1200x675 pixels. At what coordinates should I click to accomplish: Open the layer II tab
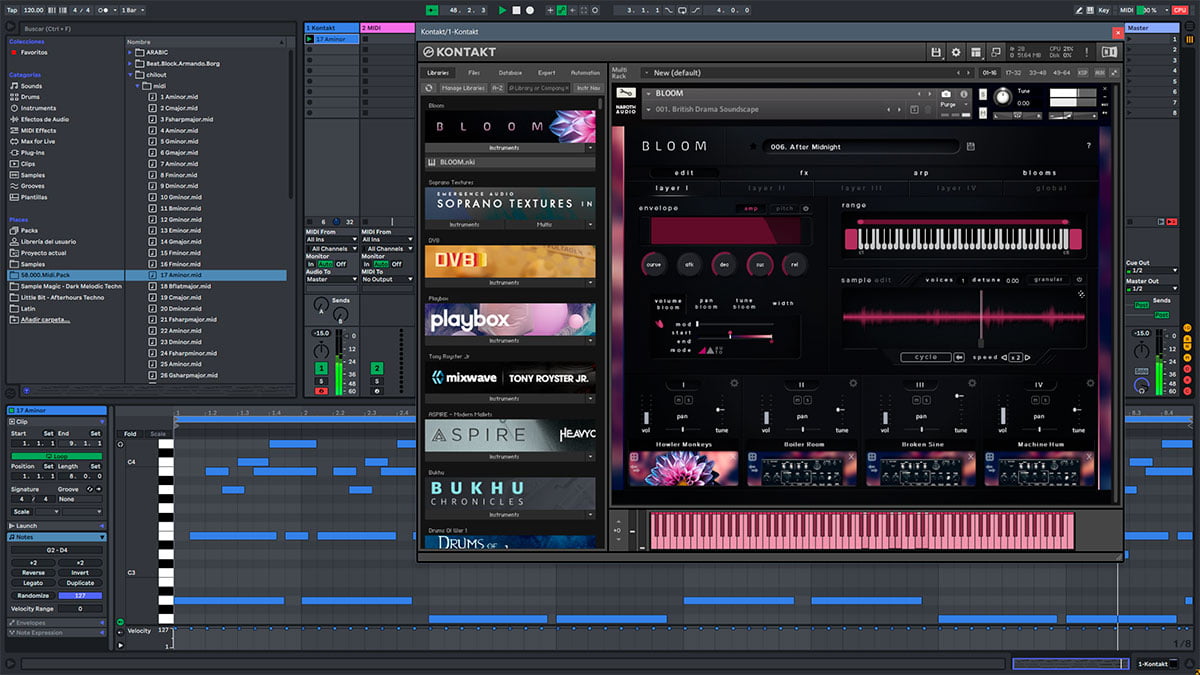(x=767, y=188)
